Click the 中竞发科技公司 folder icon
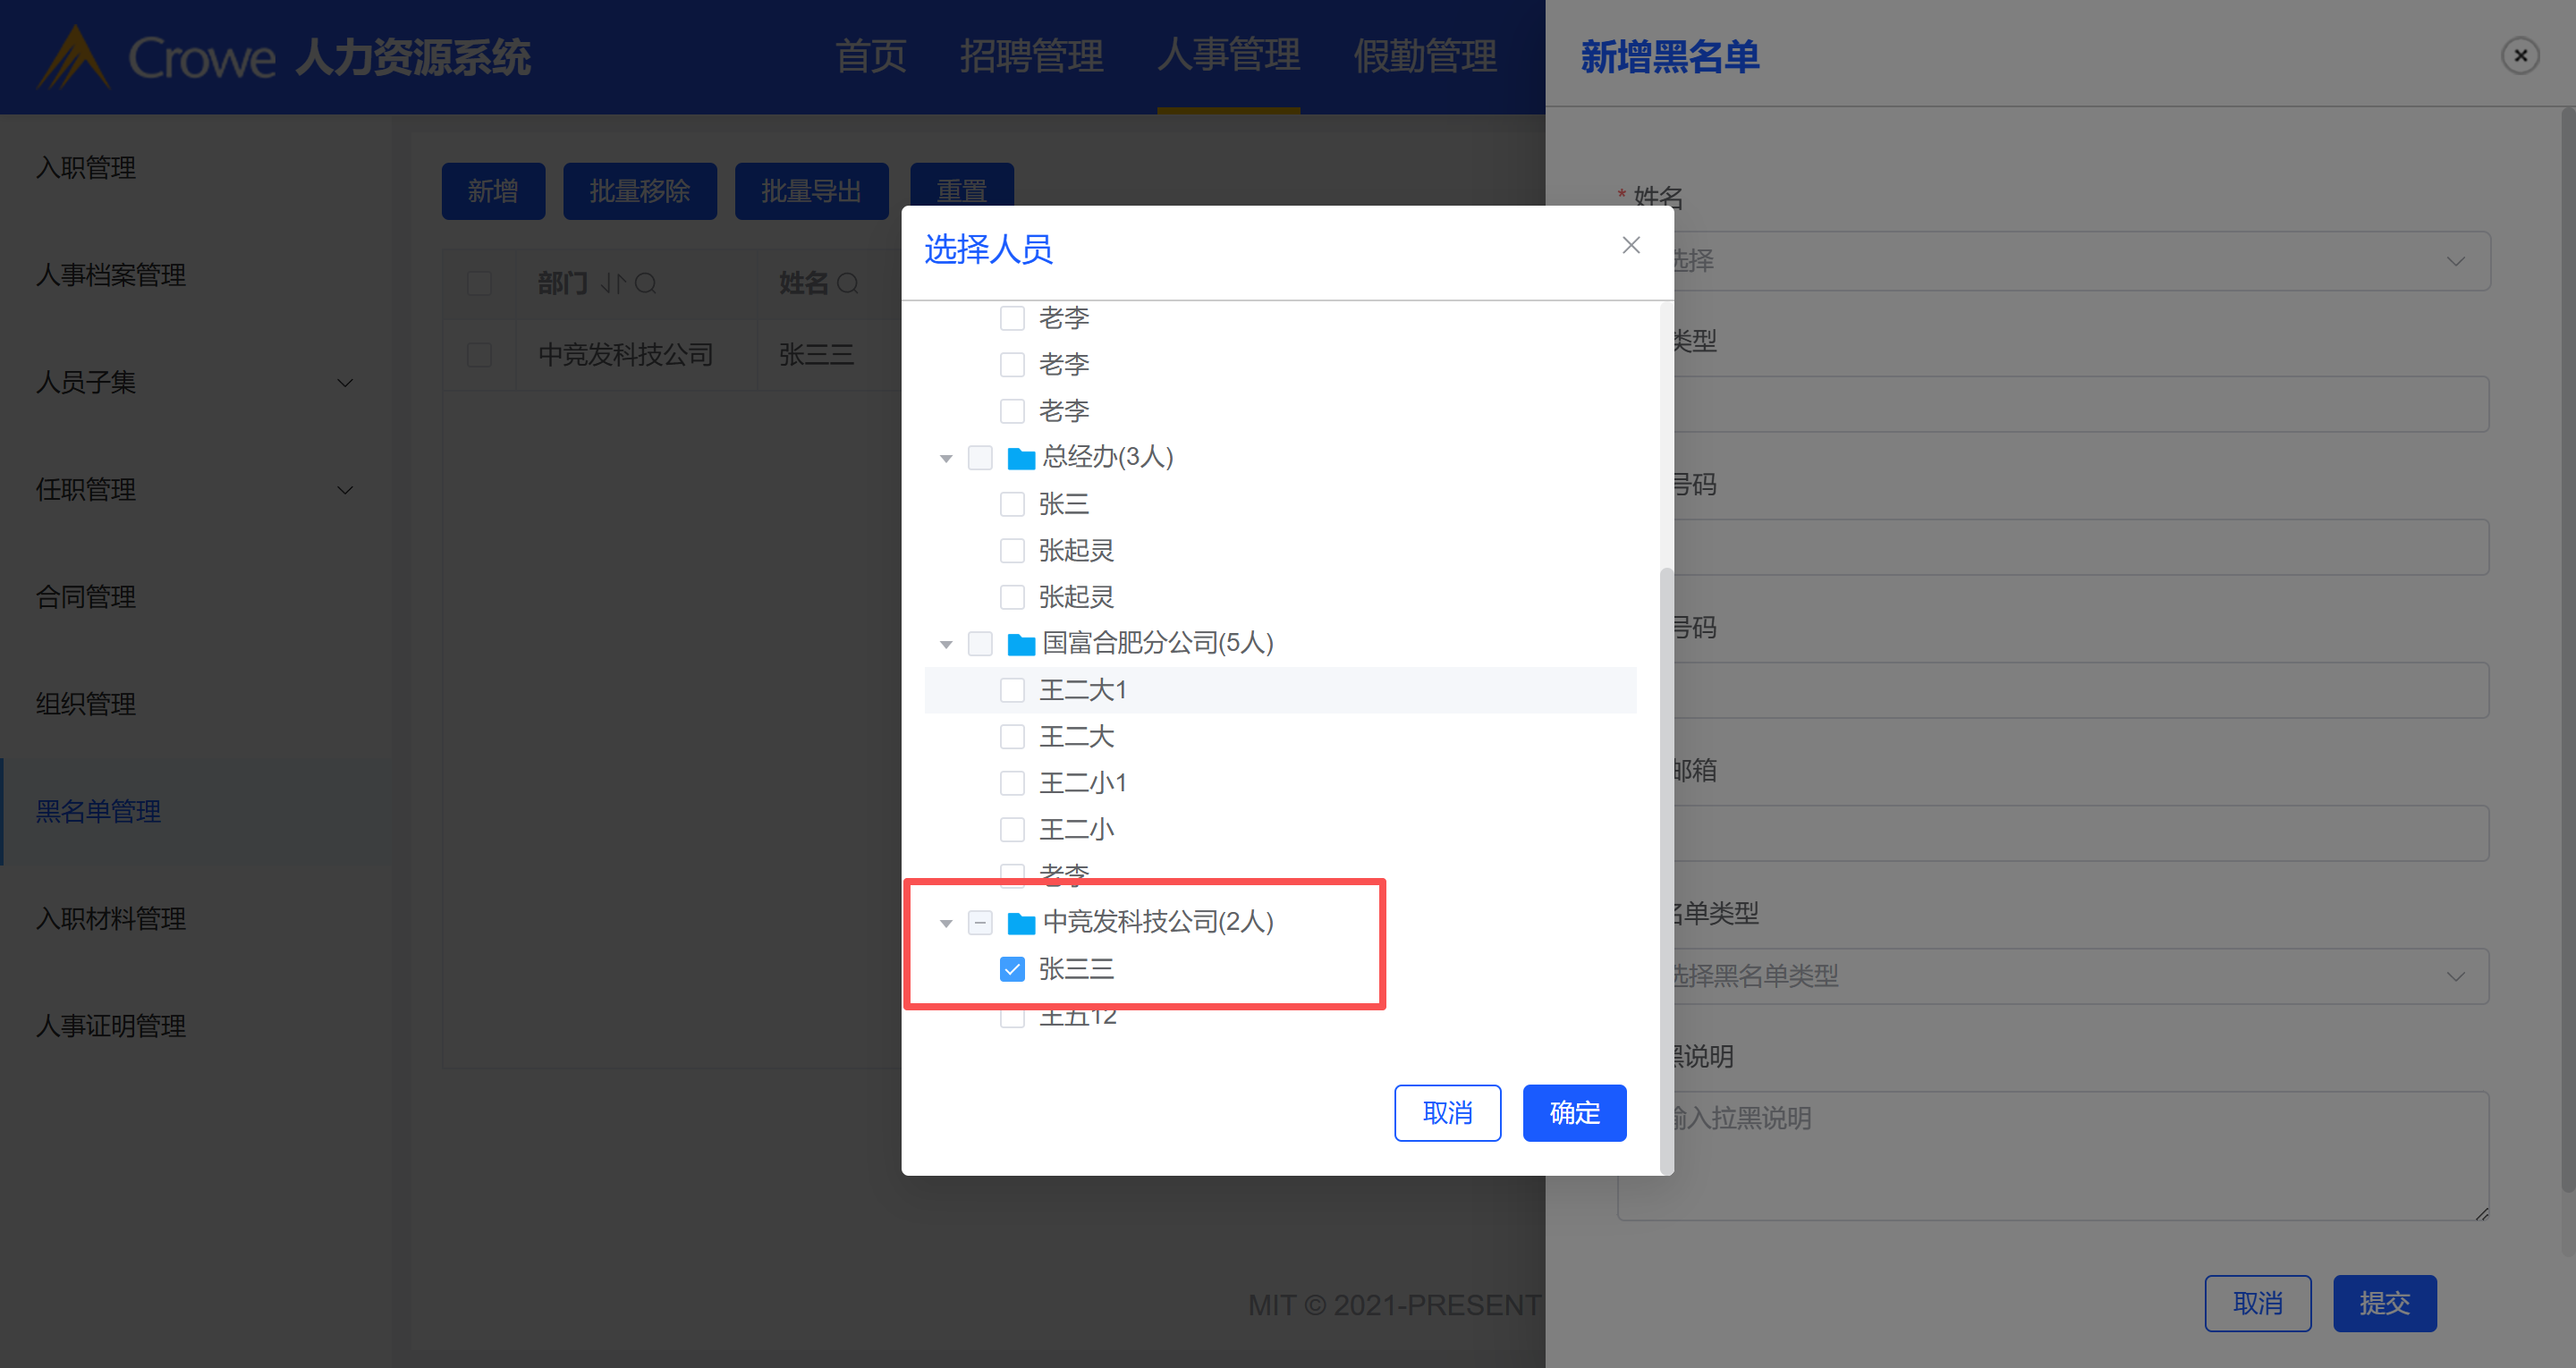 pos(1020,922)
